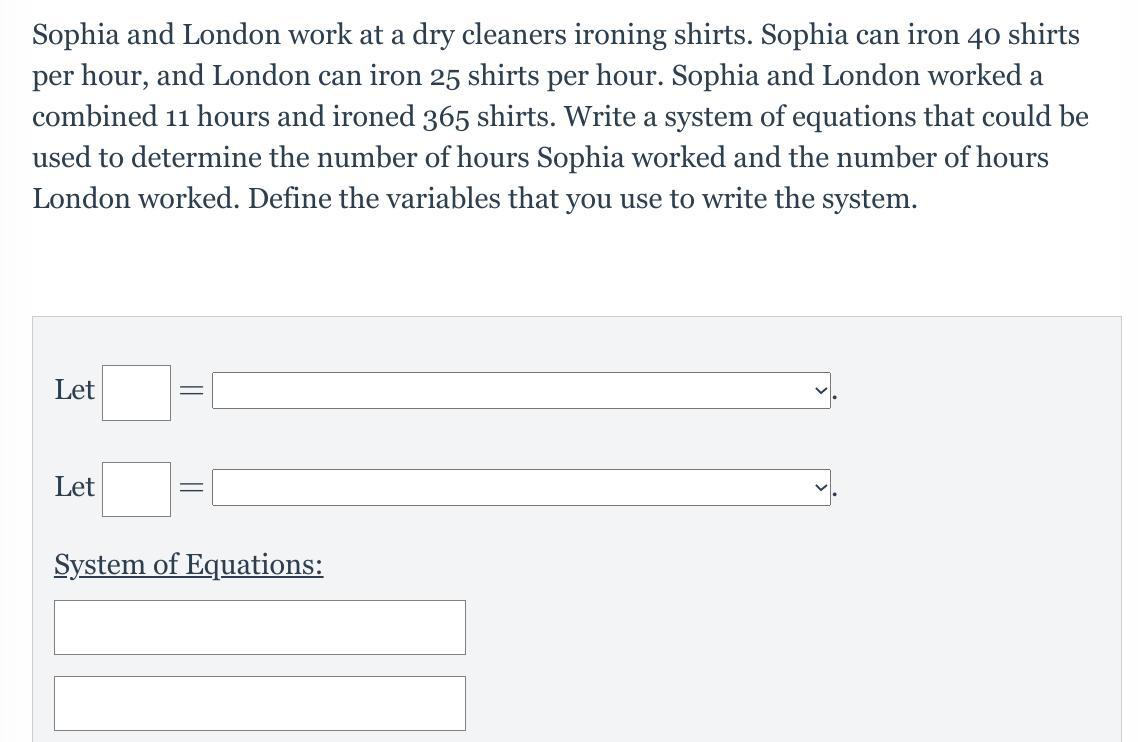Focus the second system equation input field
1138x742 pixels.
point(259,703)
